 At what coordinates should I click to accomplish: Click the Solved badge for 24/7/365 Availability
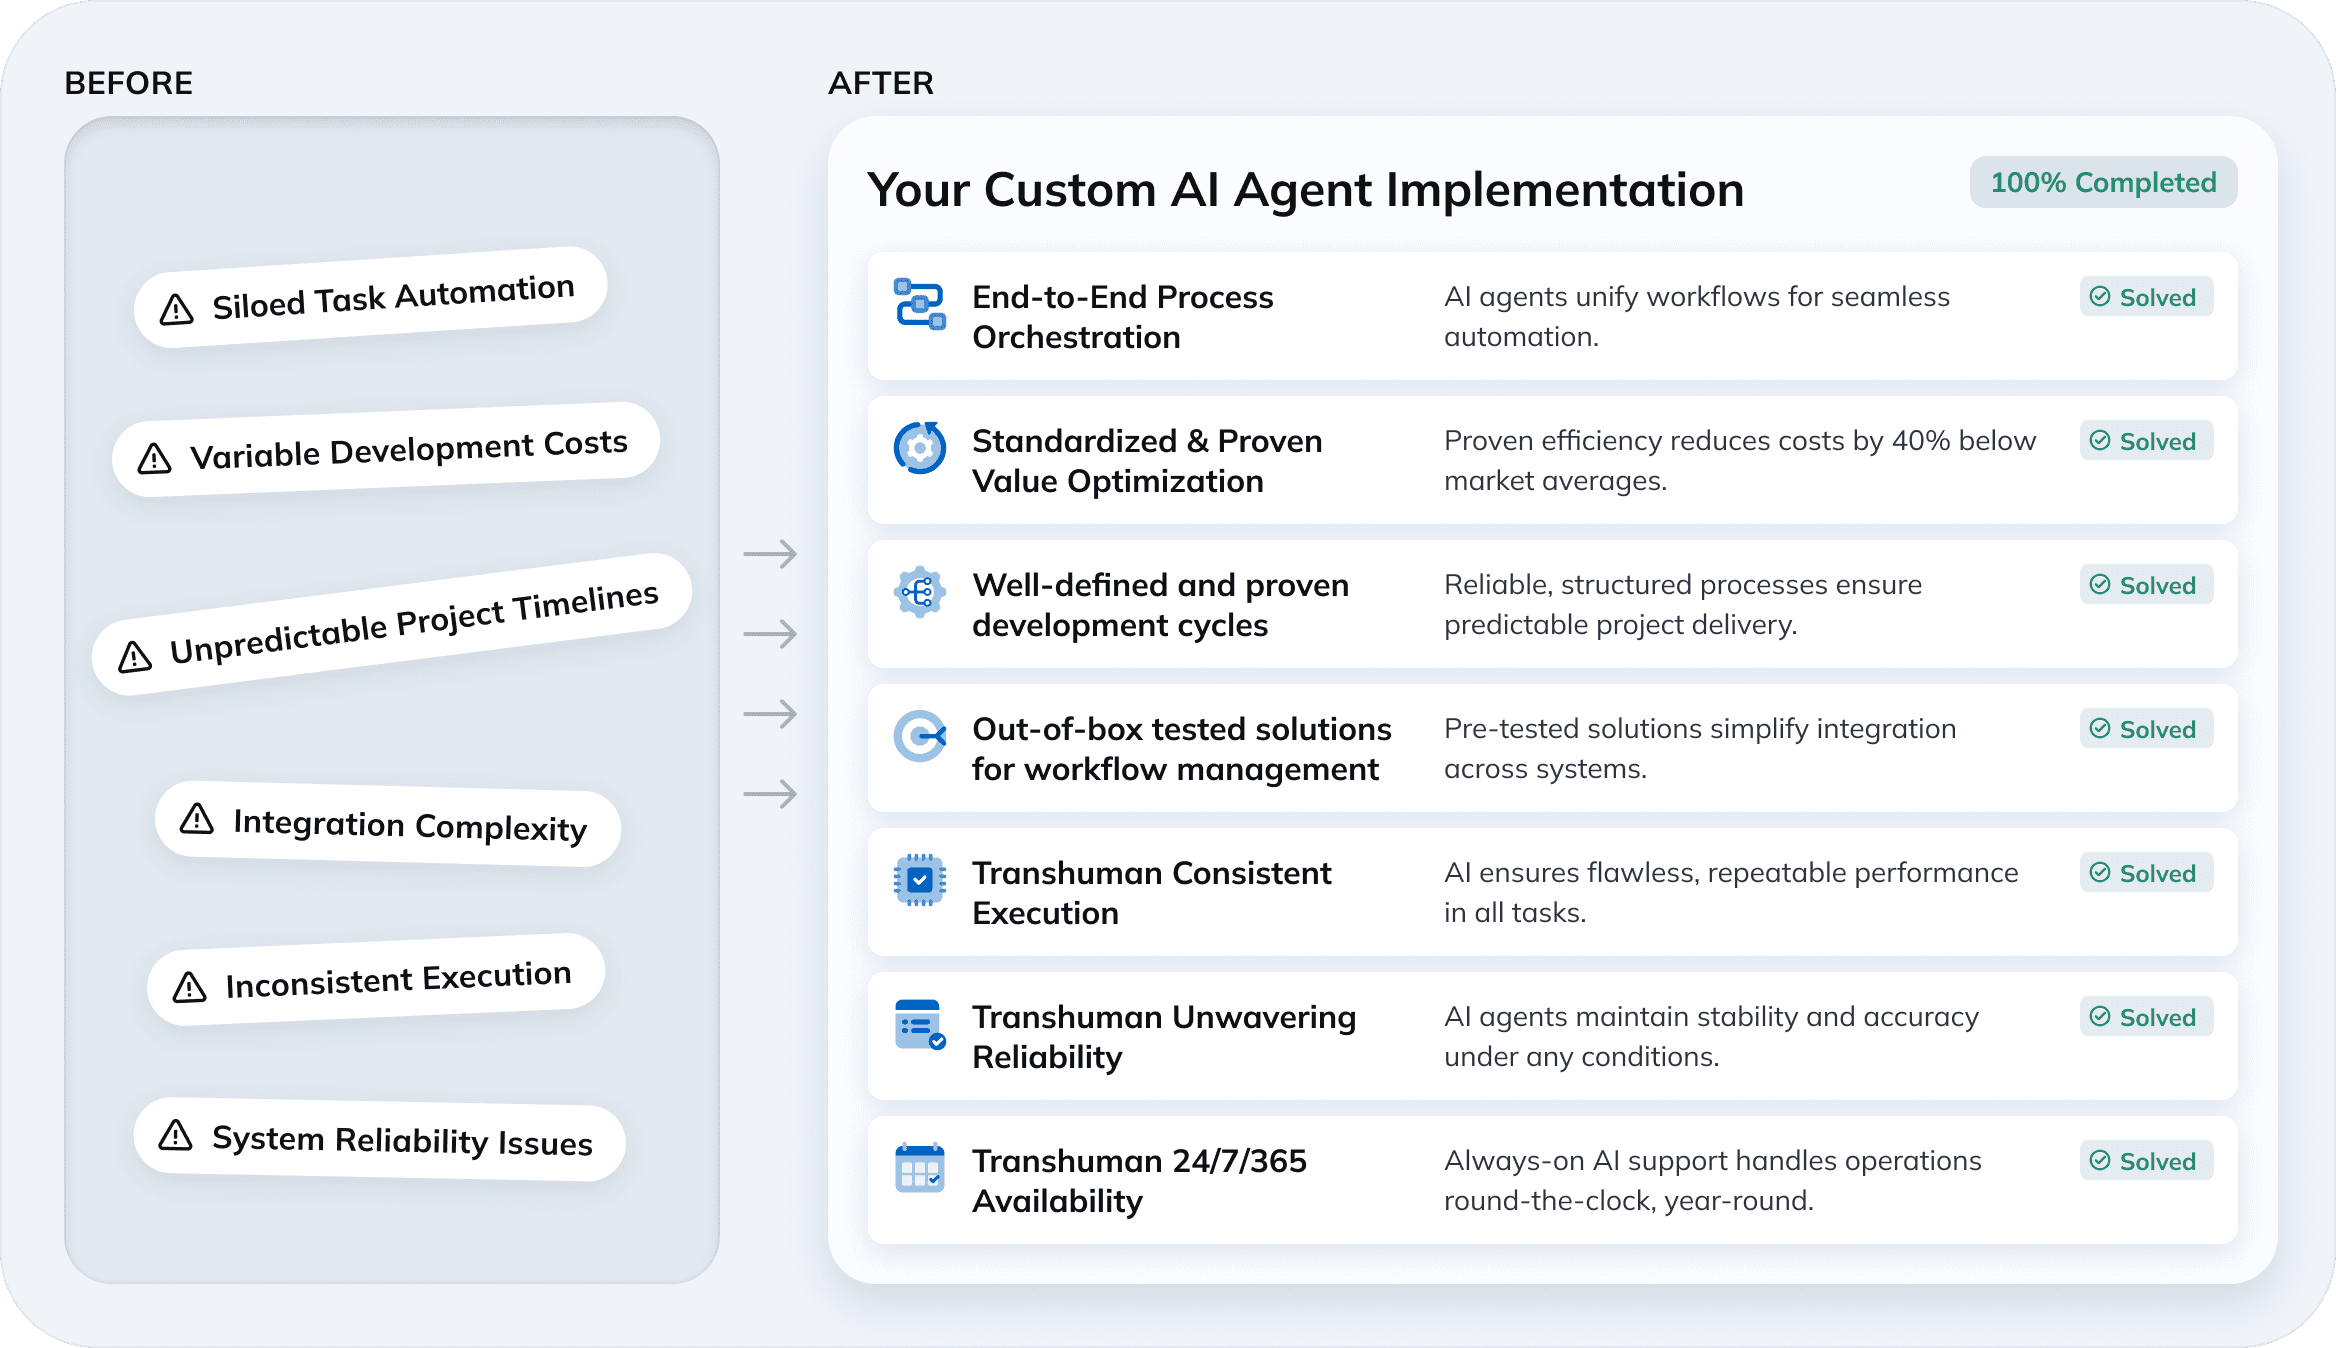pos(2146,1161)
